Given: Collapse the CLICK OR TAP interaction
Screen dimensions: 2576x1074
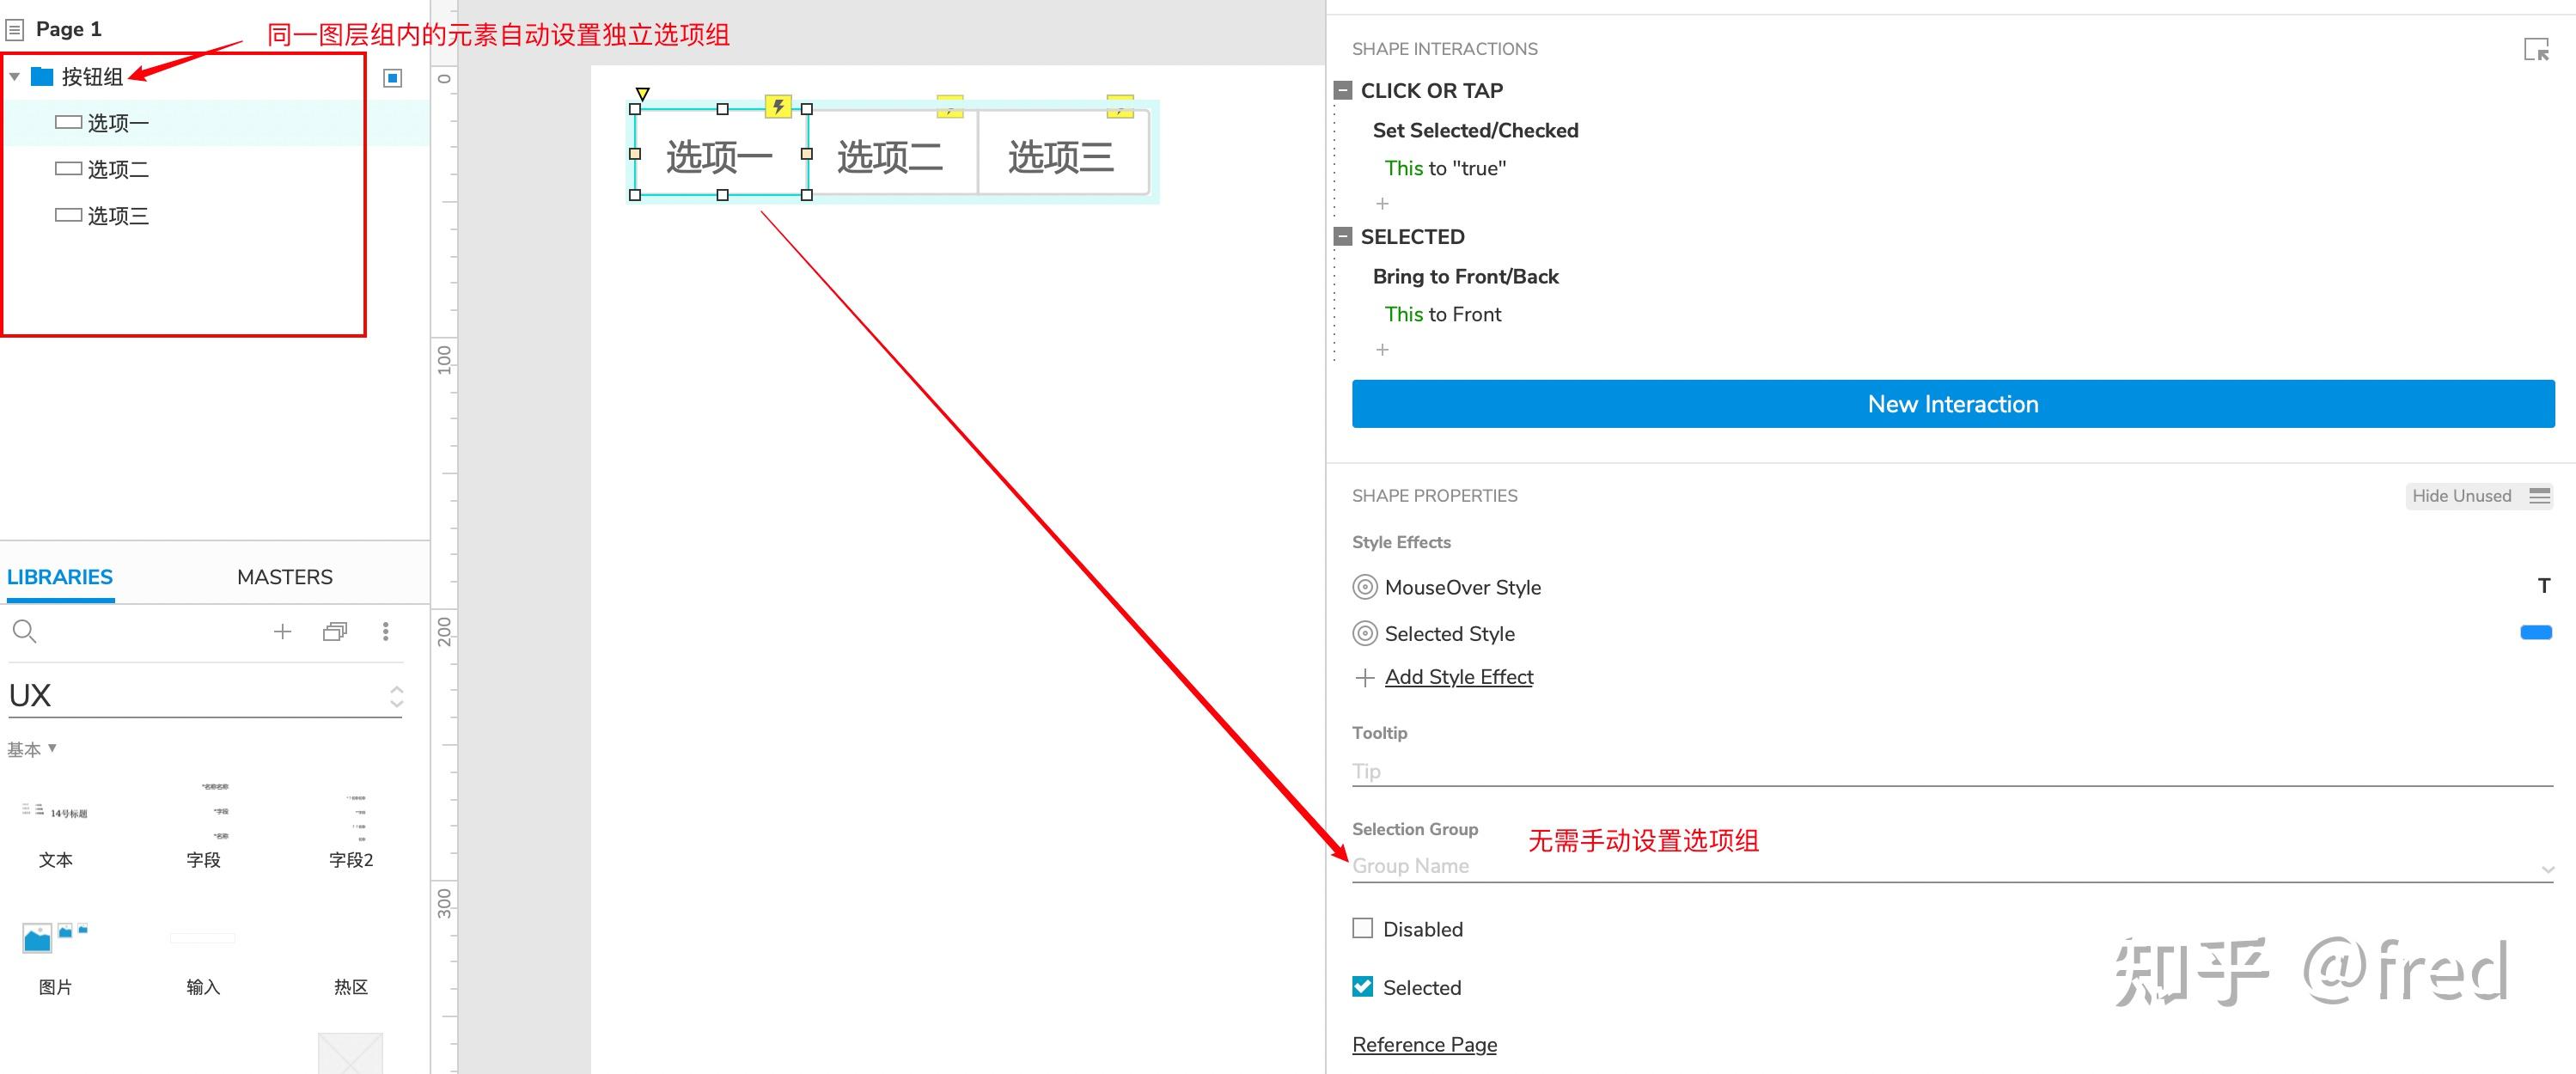Looking at the screenshot, I should (x=1343, y=91).
